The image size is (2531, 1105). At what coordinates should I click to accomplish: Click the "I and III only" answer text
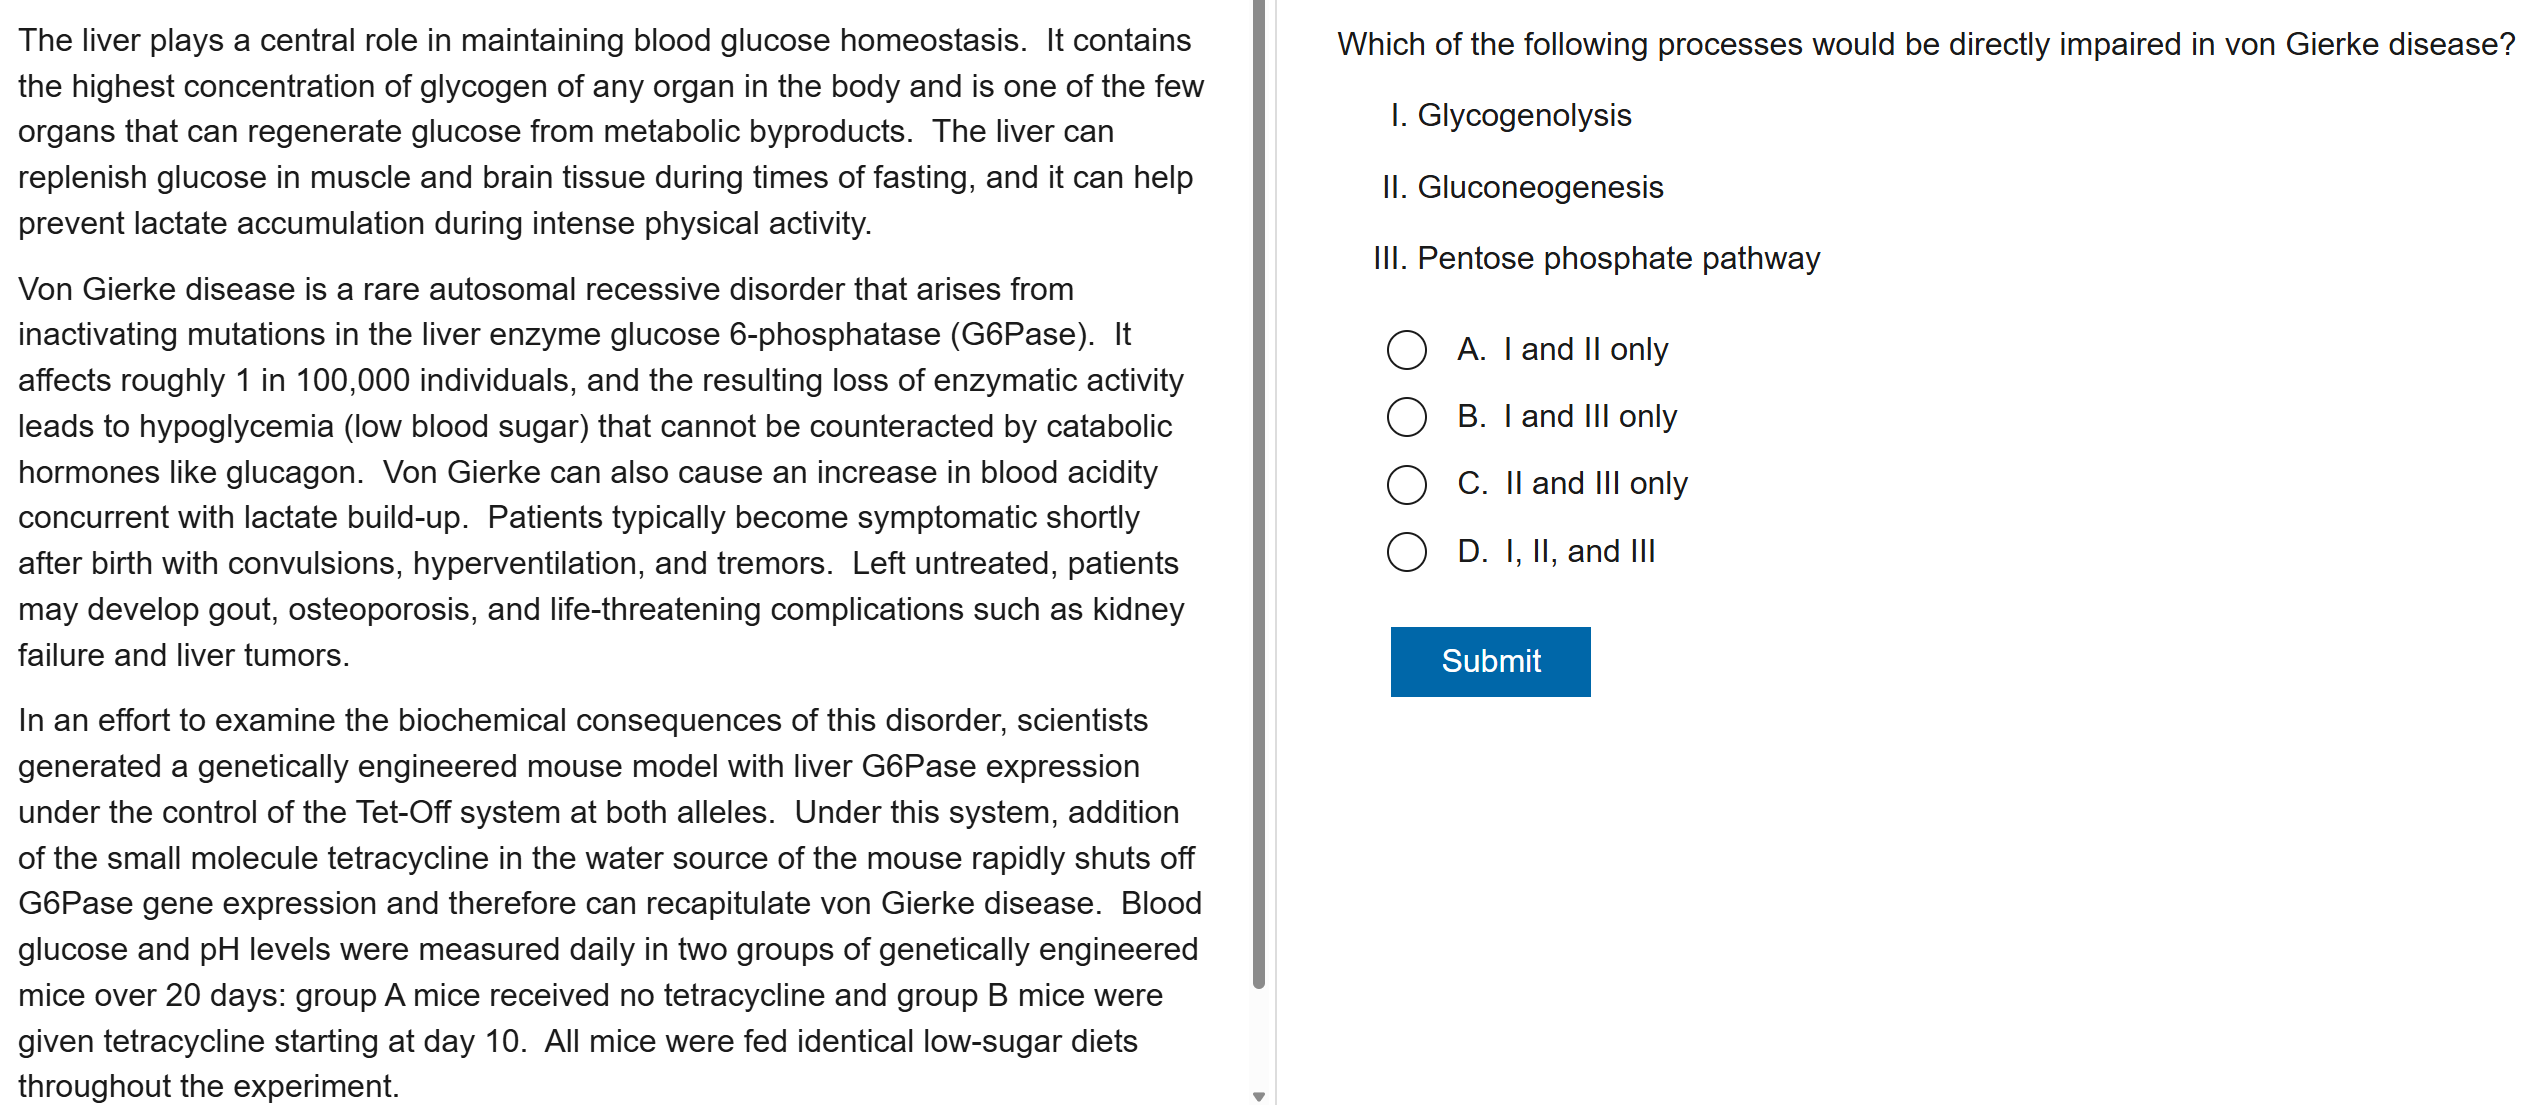pyautogui.click(x=1590, y=417)
